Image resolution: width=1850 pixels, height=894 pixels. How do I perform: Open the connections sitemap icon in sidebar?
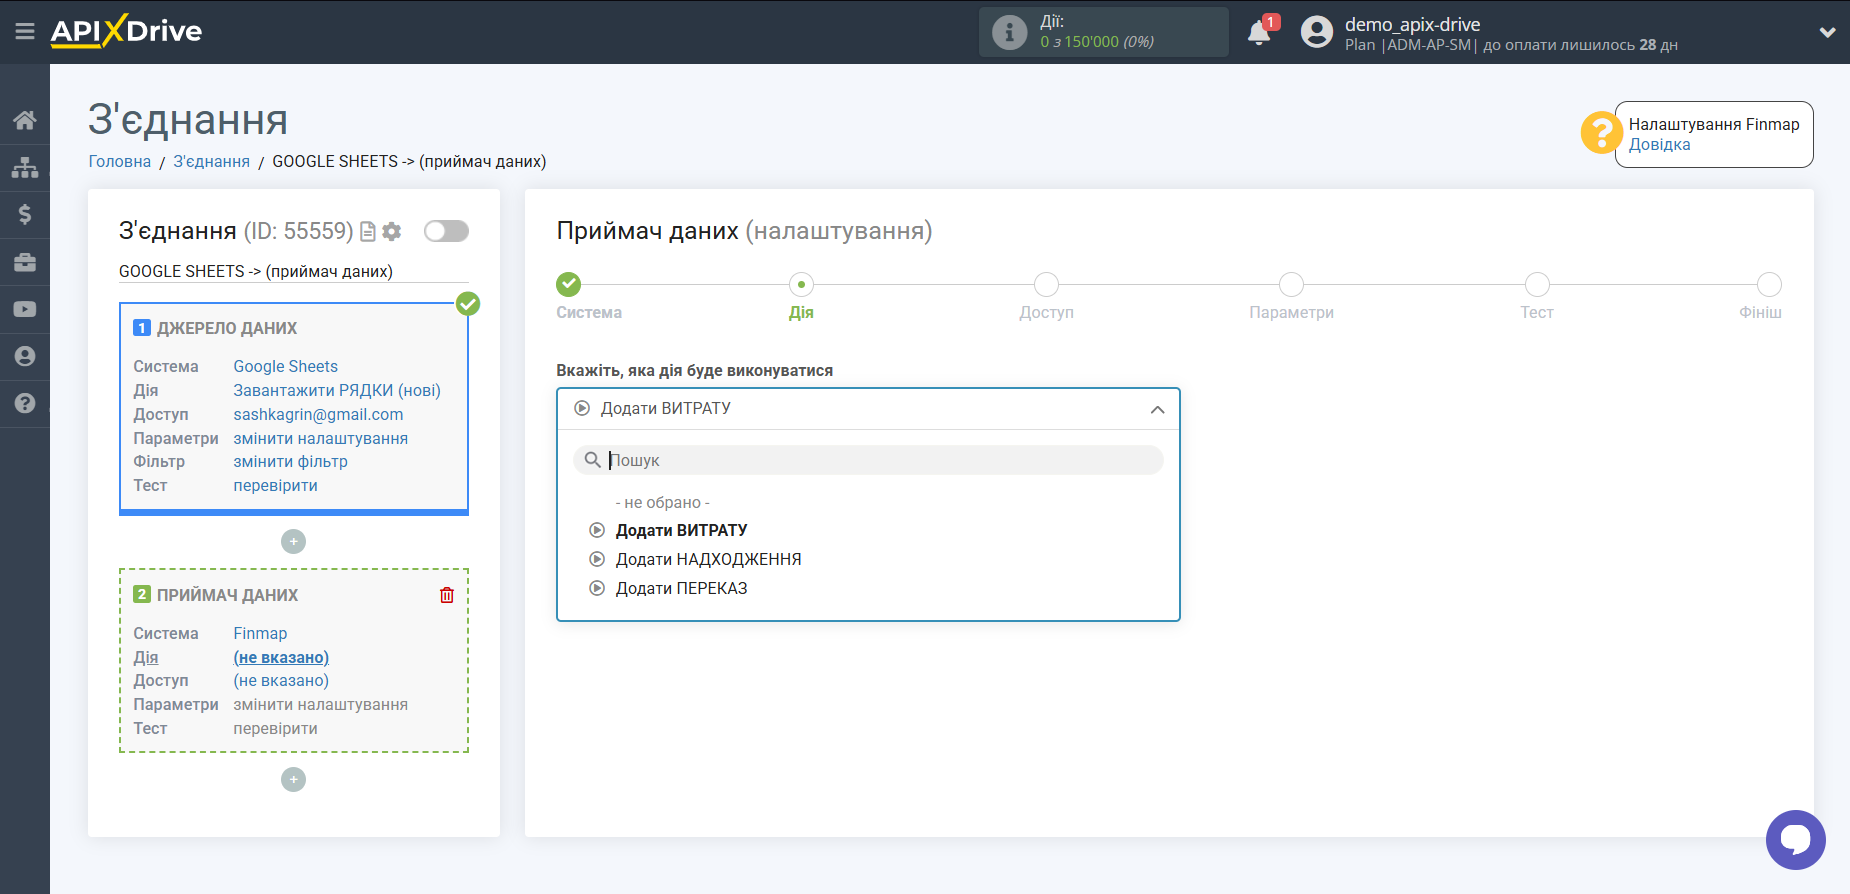25,167
